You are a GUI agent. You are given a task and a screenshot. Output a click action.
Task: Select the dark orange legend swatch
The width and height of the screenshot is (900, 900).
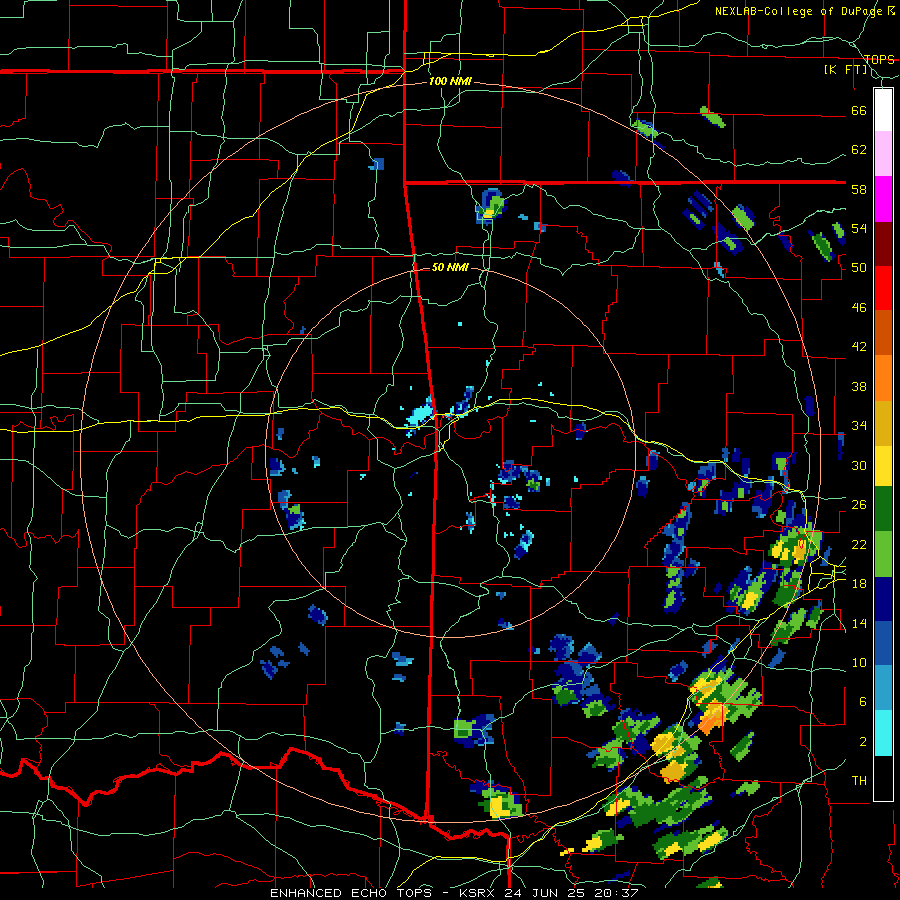[x=883, y=332]
